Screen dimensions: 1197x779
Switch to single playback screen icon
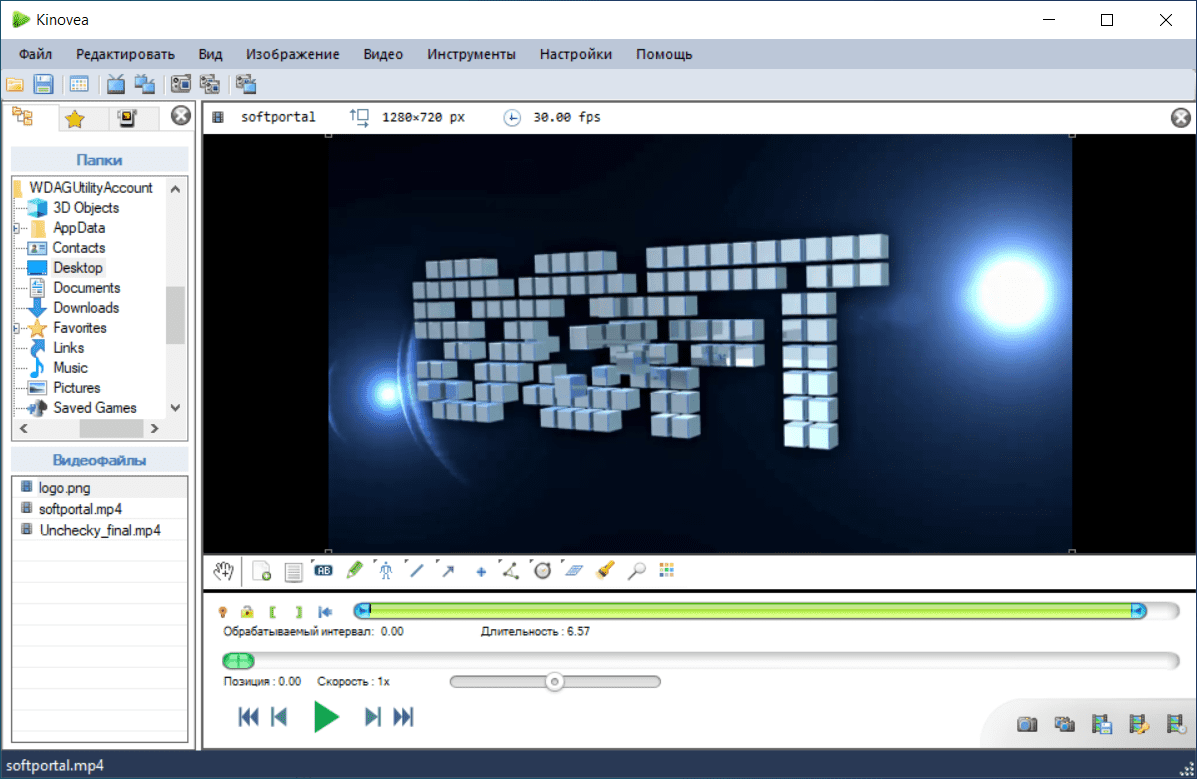click(115, 84)
